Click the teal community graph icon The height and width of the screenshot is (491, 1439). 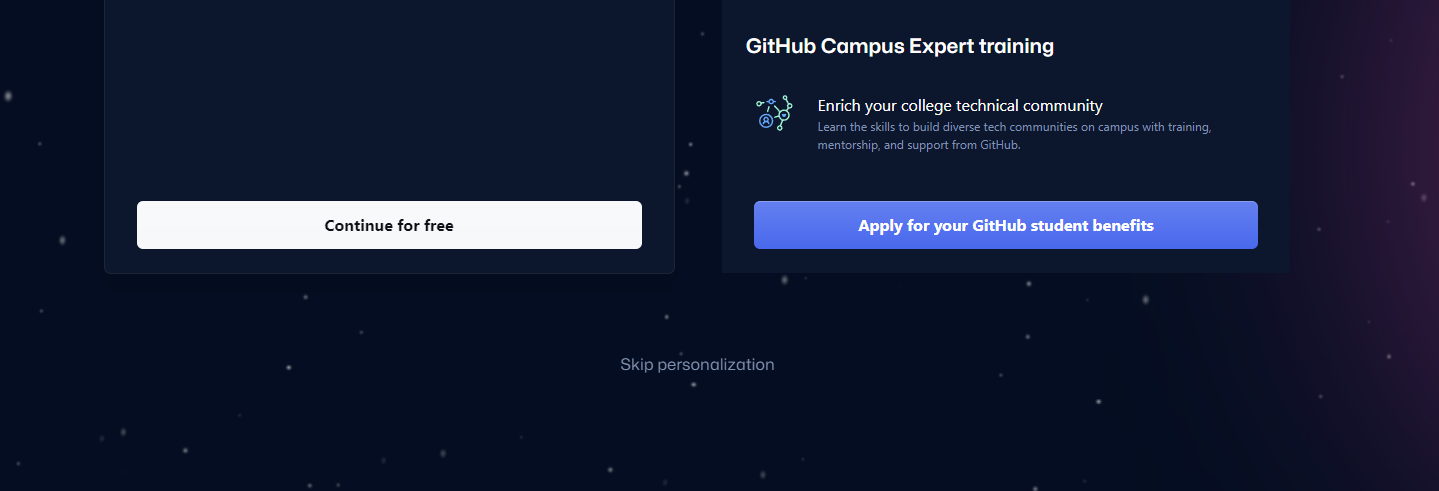point(774,113)
